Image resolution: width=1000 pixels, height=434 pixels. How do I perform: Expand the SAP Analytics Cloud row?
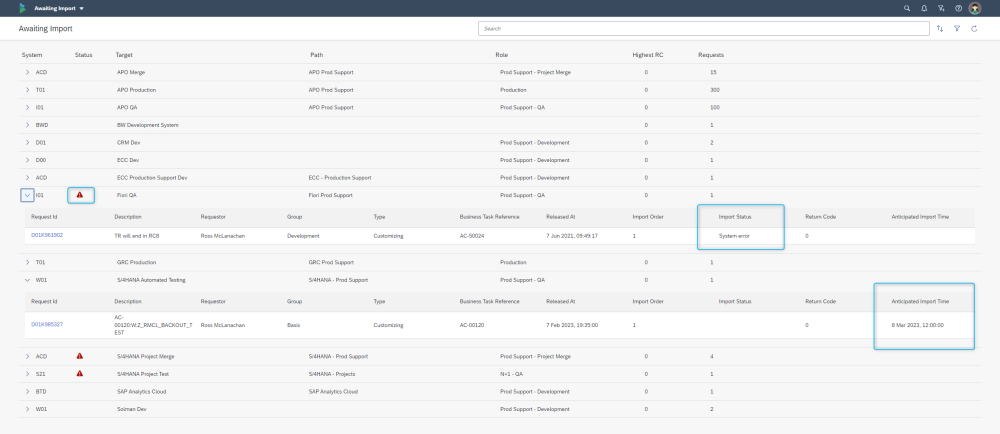pos(27,391)
